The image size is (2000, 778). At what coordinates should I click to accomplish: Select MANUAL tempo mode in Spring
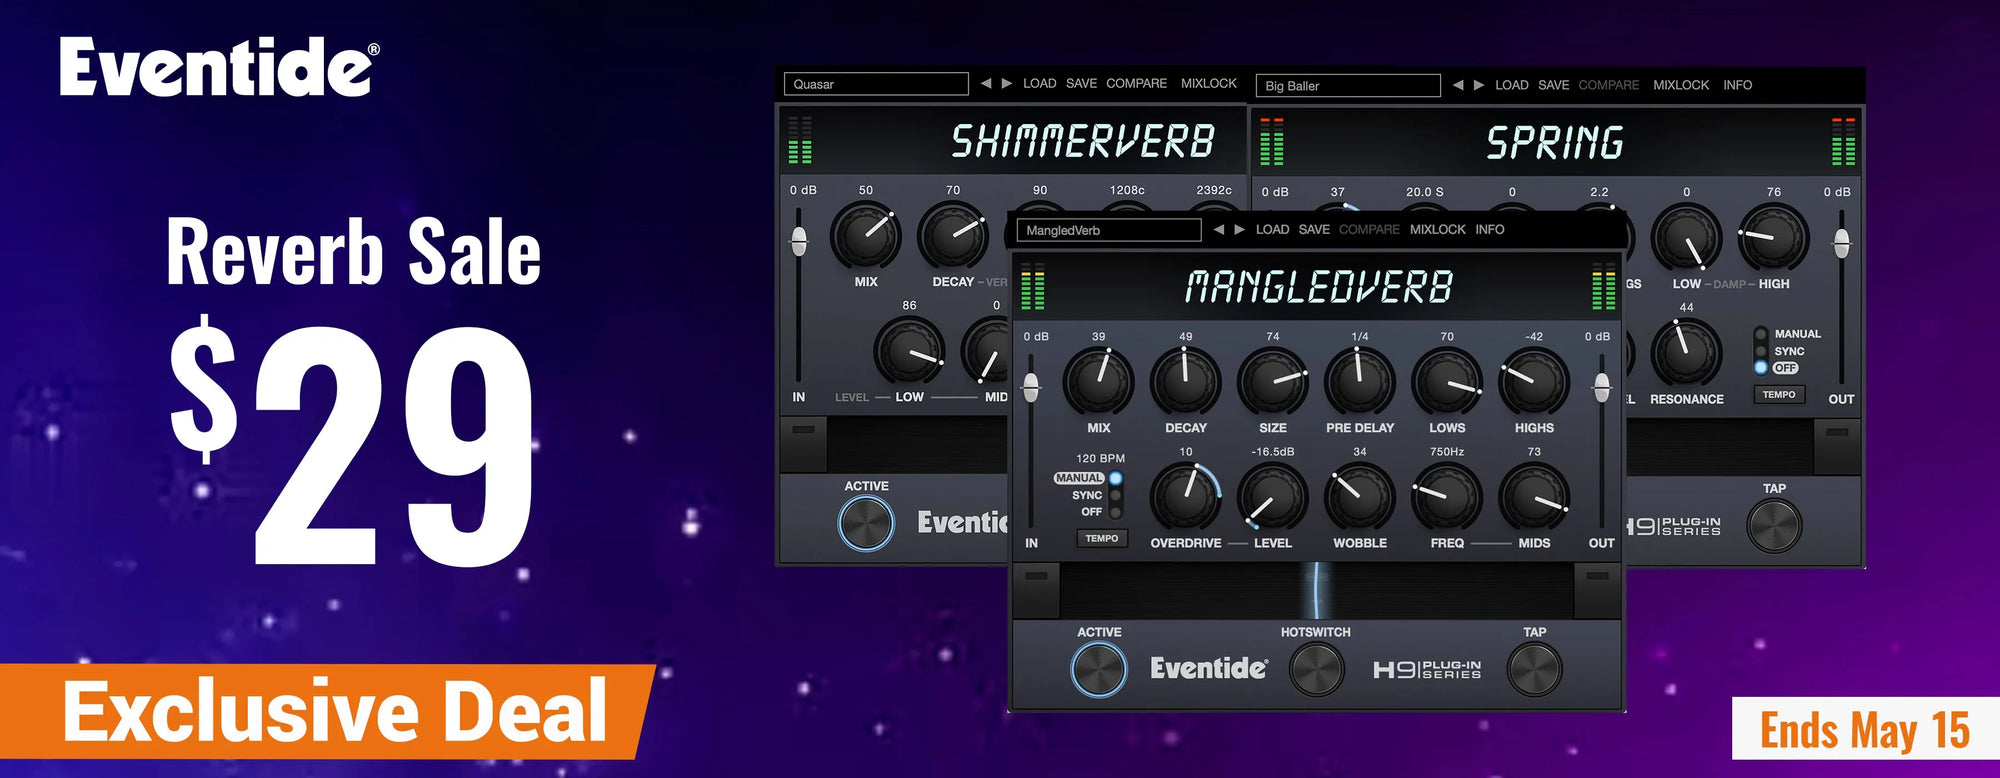pos(1760,334)
